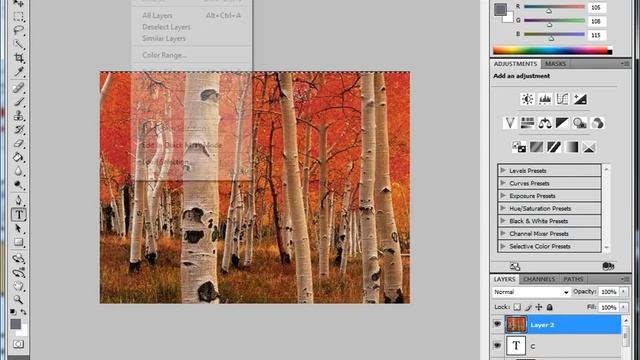
Task: Select the Paint Bucket tool
Action: [x=18, y=158]
